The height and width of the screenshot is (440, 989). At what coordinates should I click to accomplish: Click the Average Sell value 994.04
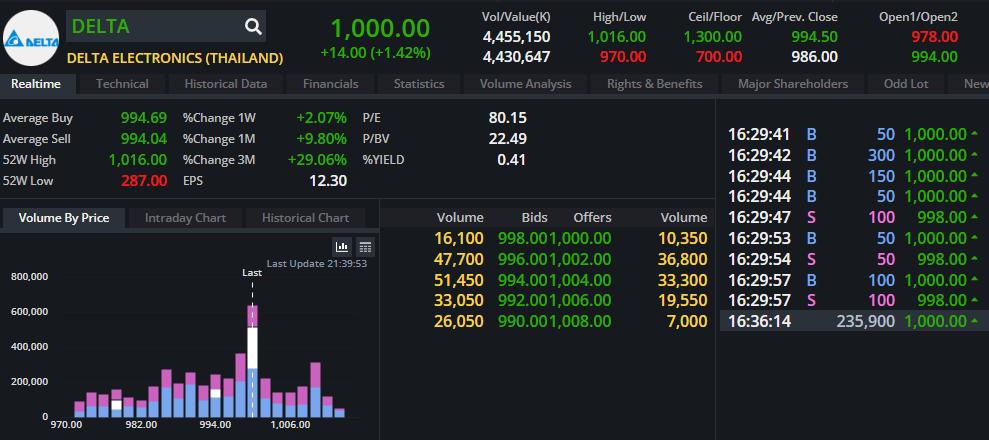pyautogui.click(x=144, y=139)
